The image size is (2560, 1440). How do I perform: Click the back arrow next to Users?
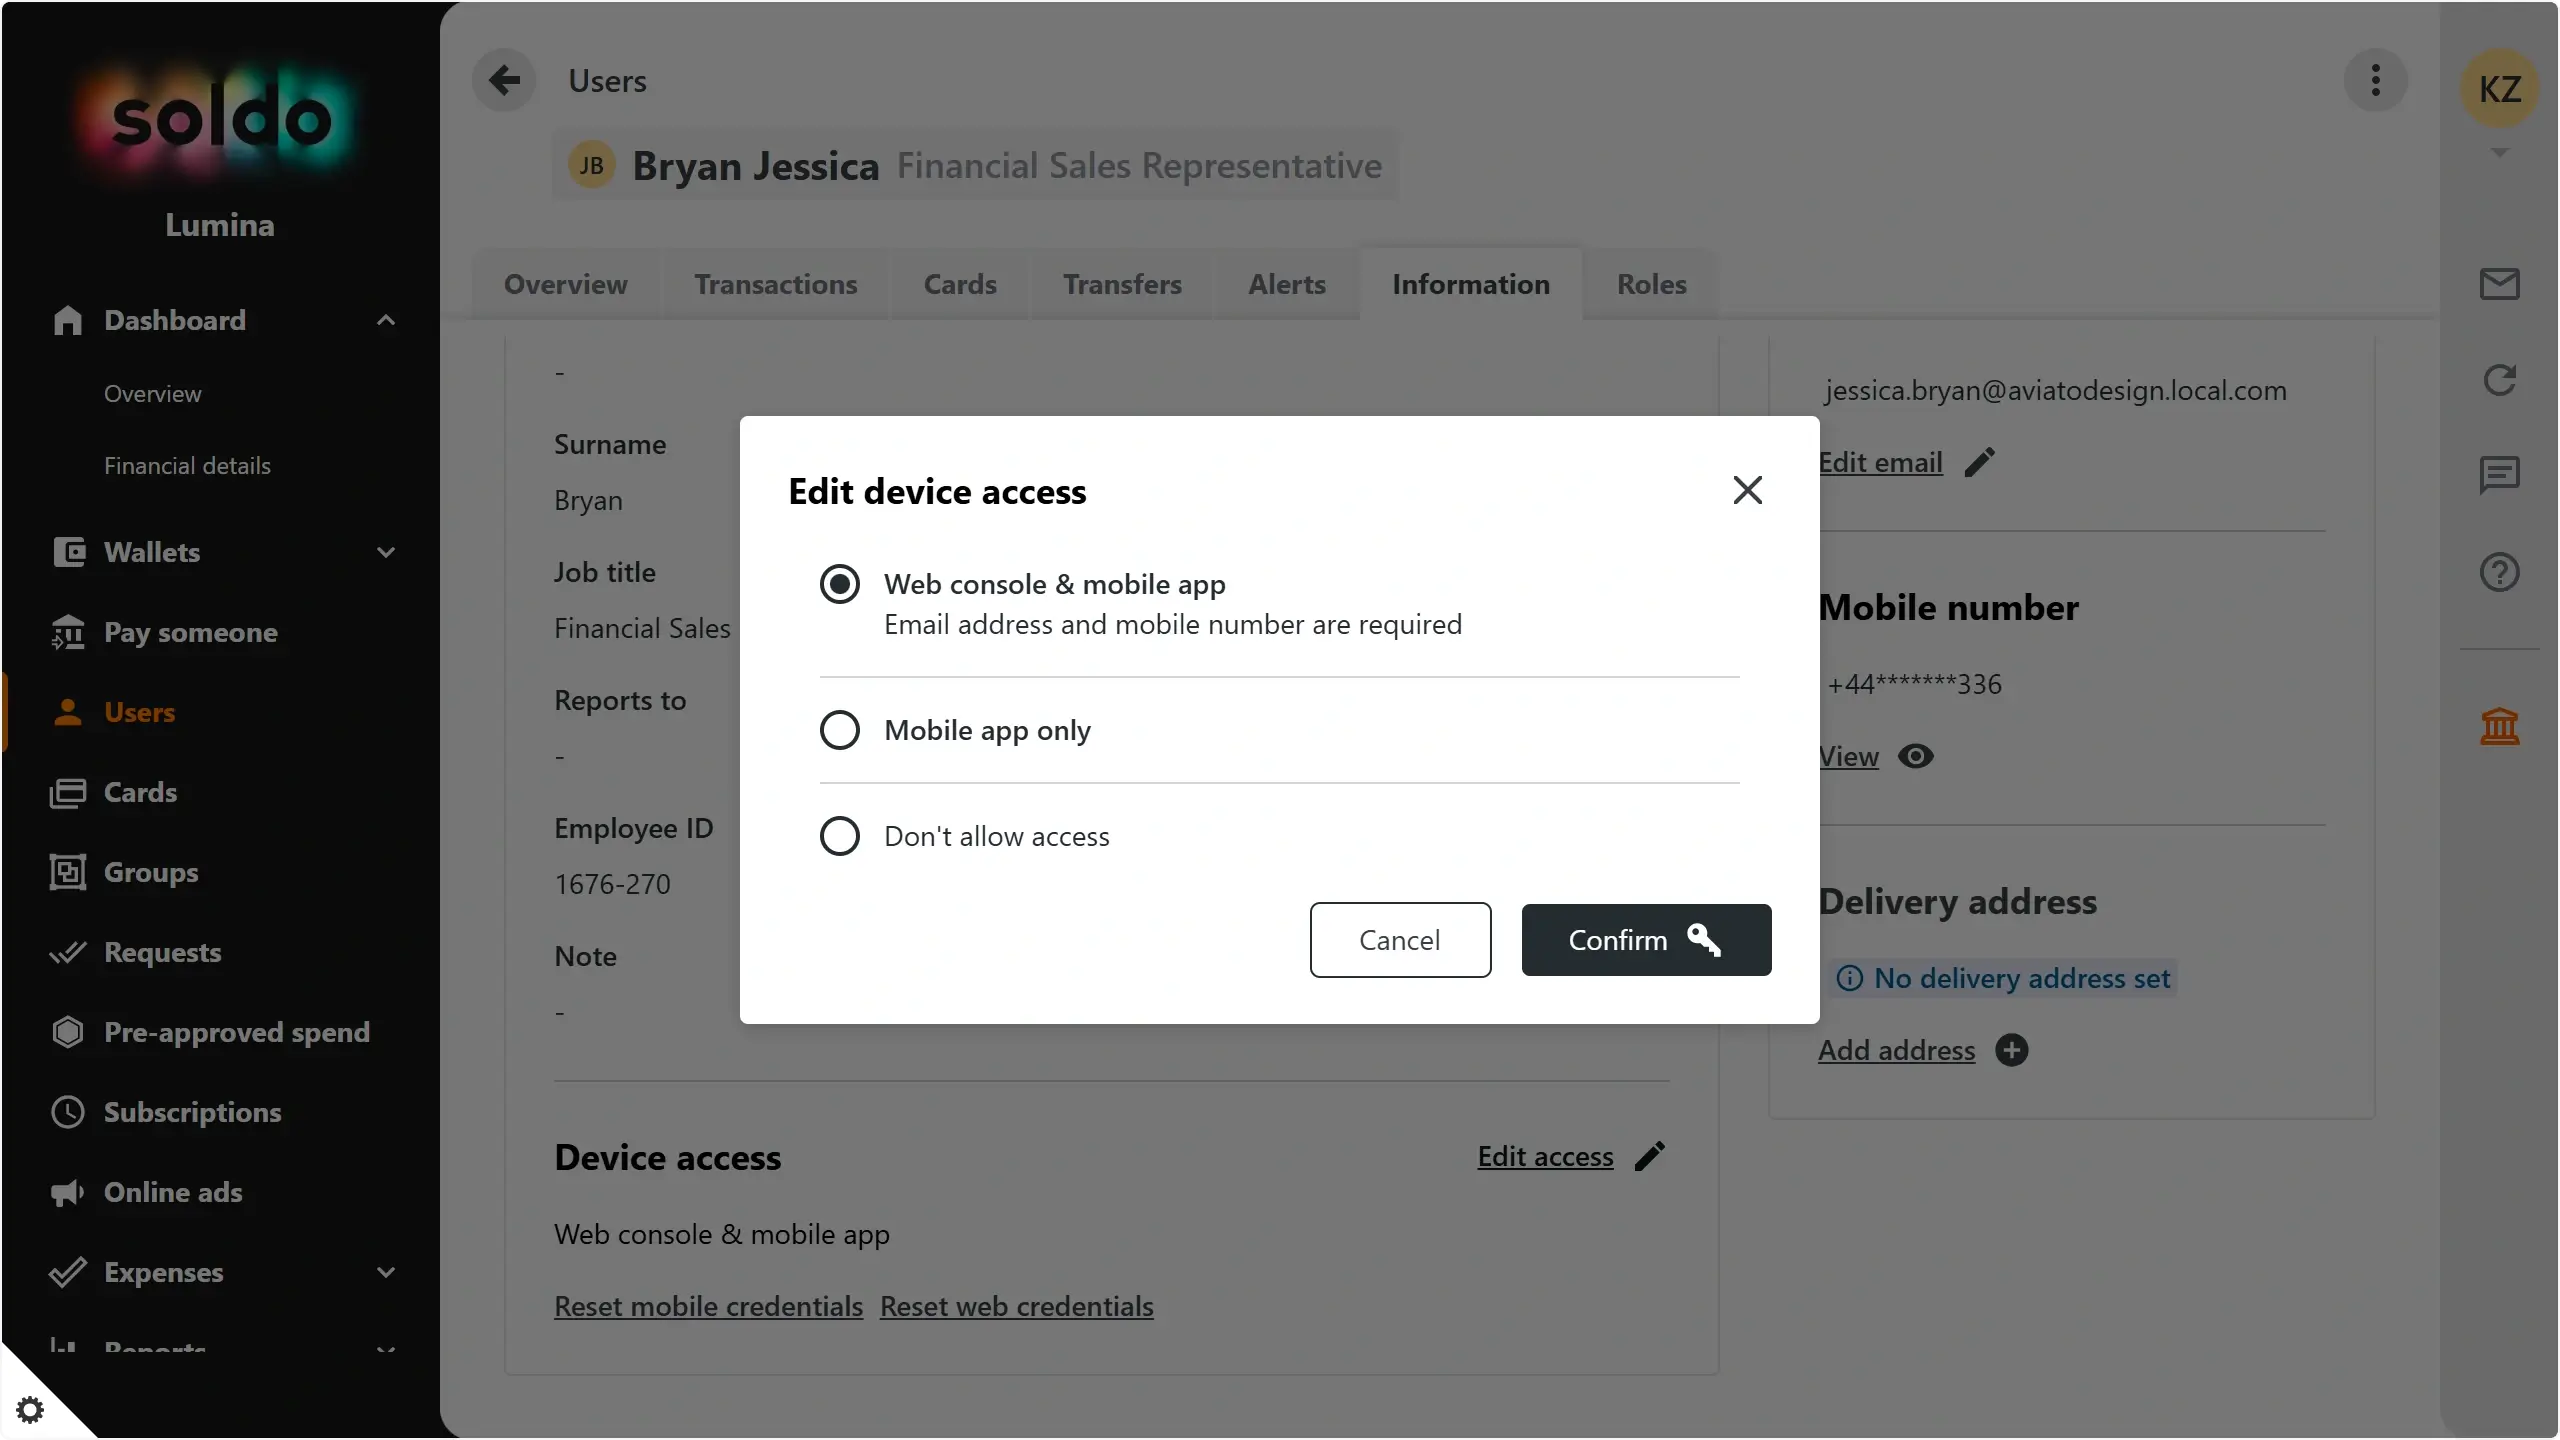(505, 80)
